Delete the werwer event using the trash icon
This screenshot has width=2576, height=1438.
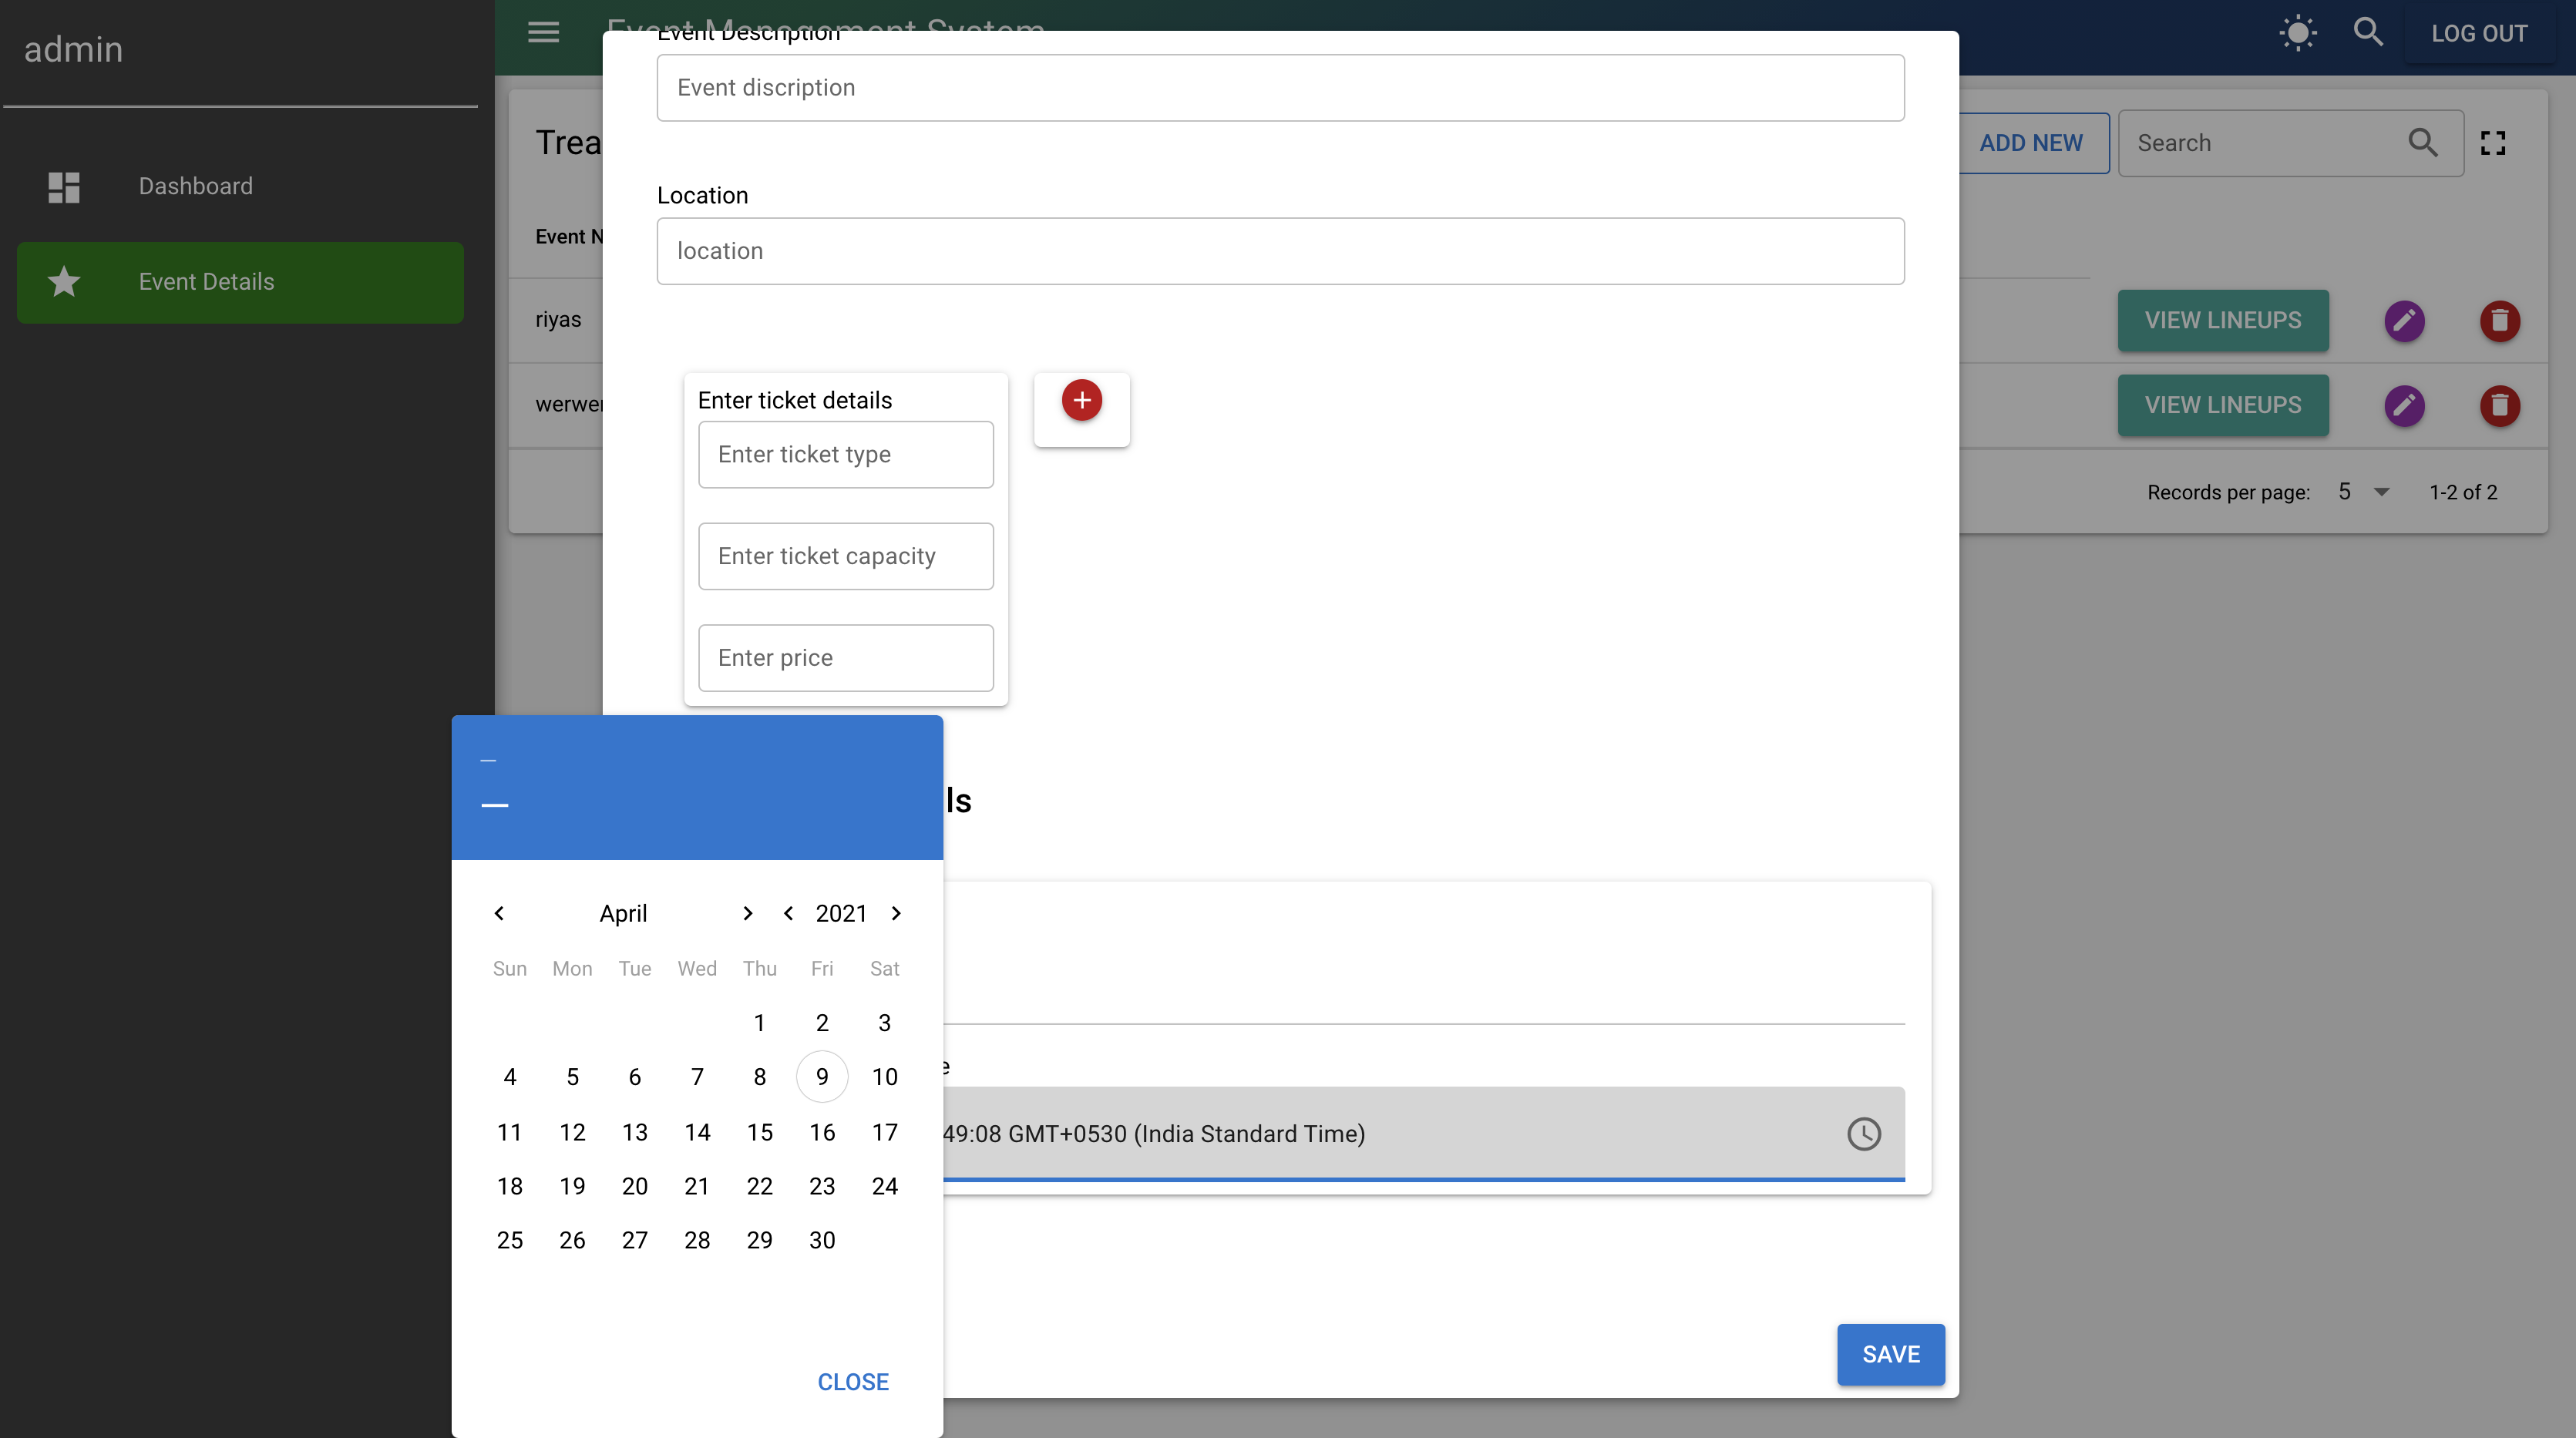2500,405
